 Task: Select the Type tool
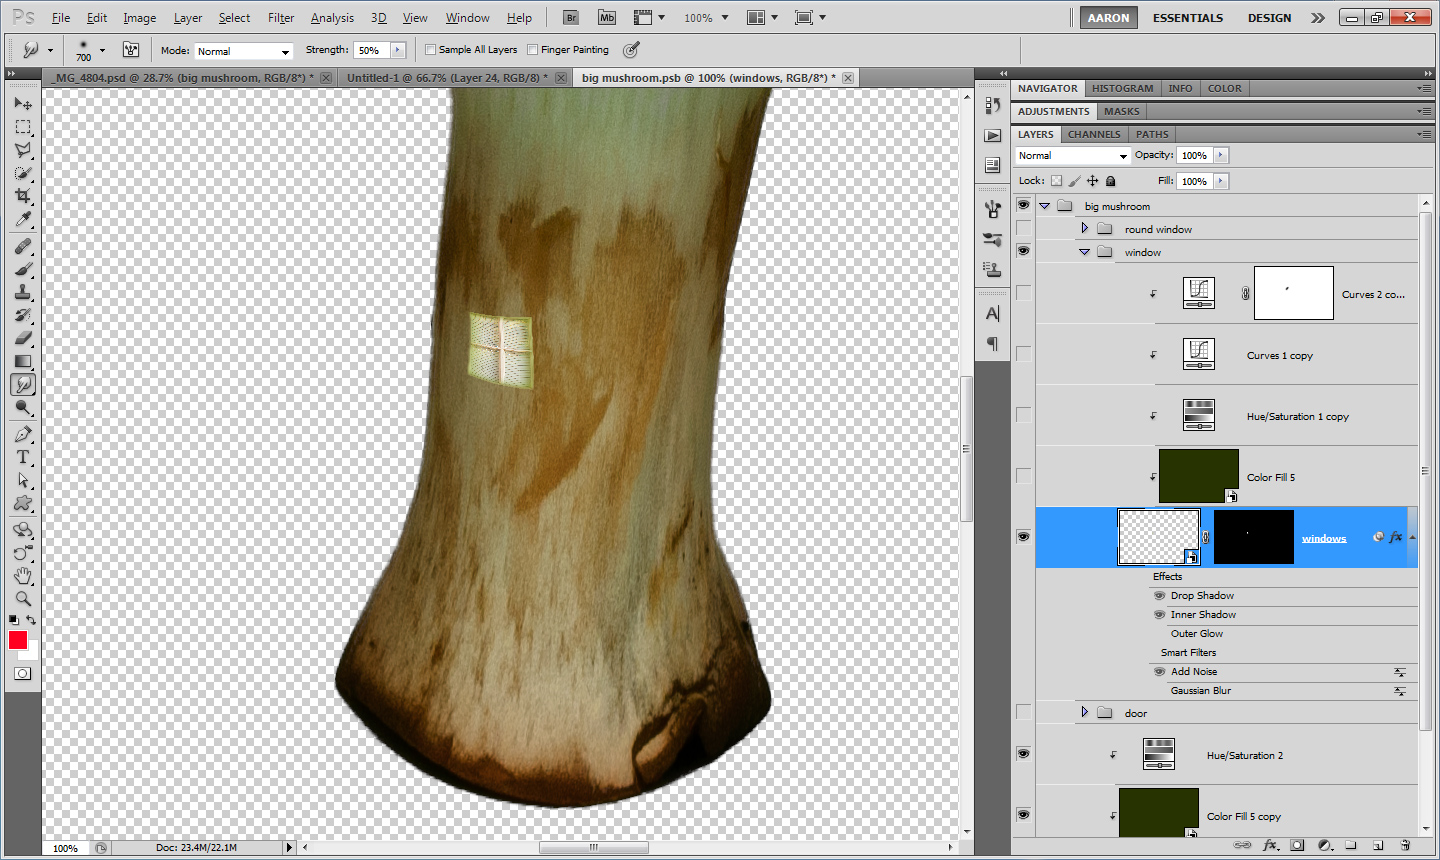pyautogui.click(x=23, y=457)
